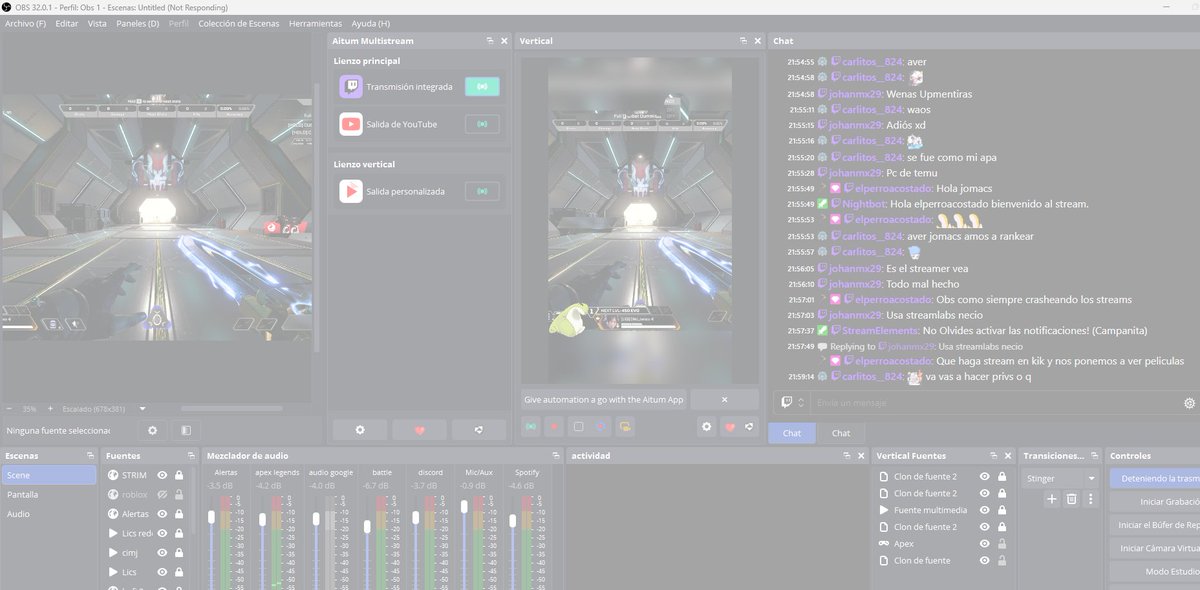The image size is (1200, 590).
Task: Toggle Salida de YouTube output
Action: coord(482,124)
